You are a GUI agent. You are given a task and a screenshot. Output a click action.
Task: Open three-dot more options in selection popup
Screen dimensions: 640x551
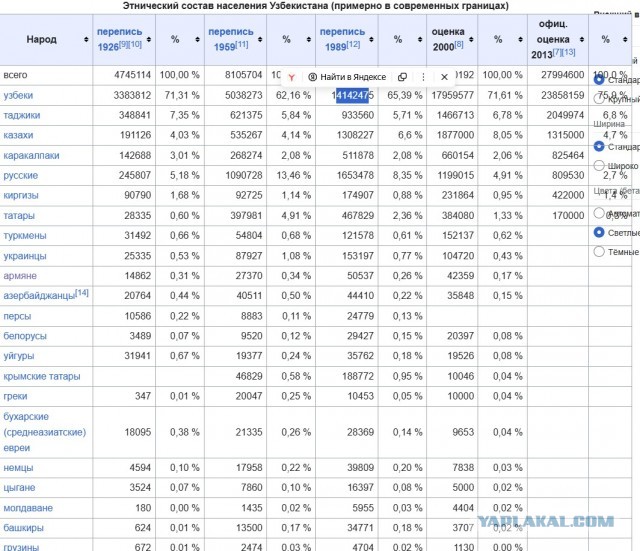click(423, 77)
